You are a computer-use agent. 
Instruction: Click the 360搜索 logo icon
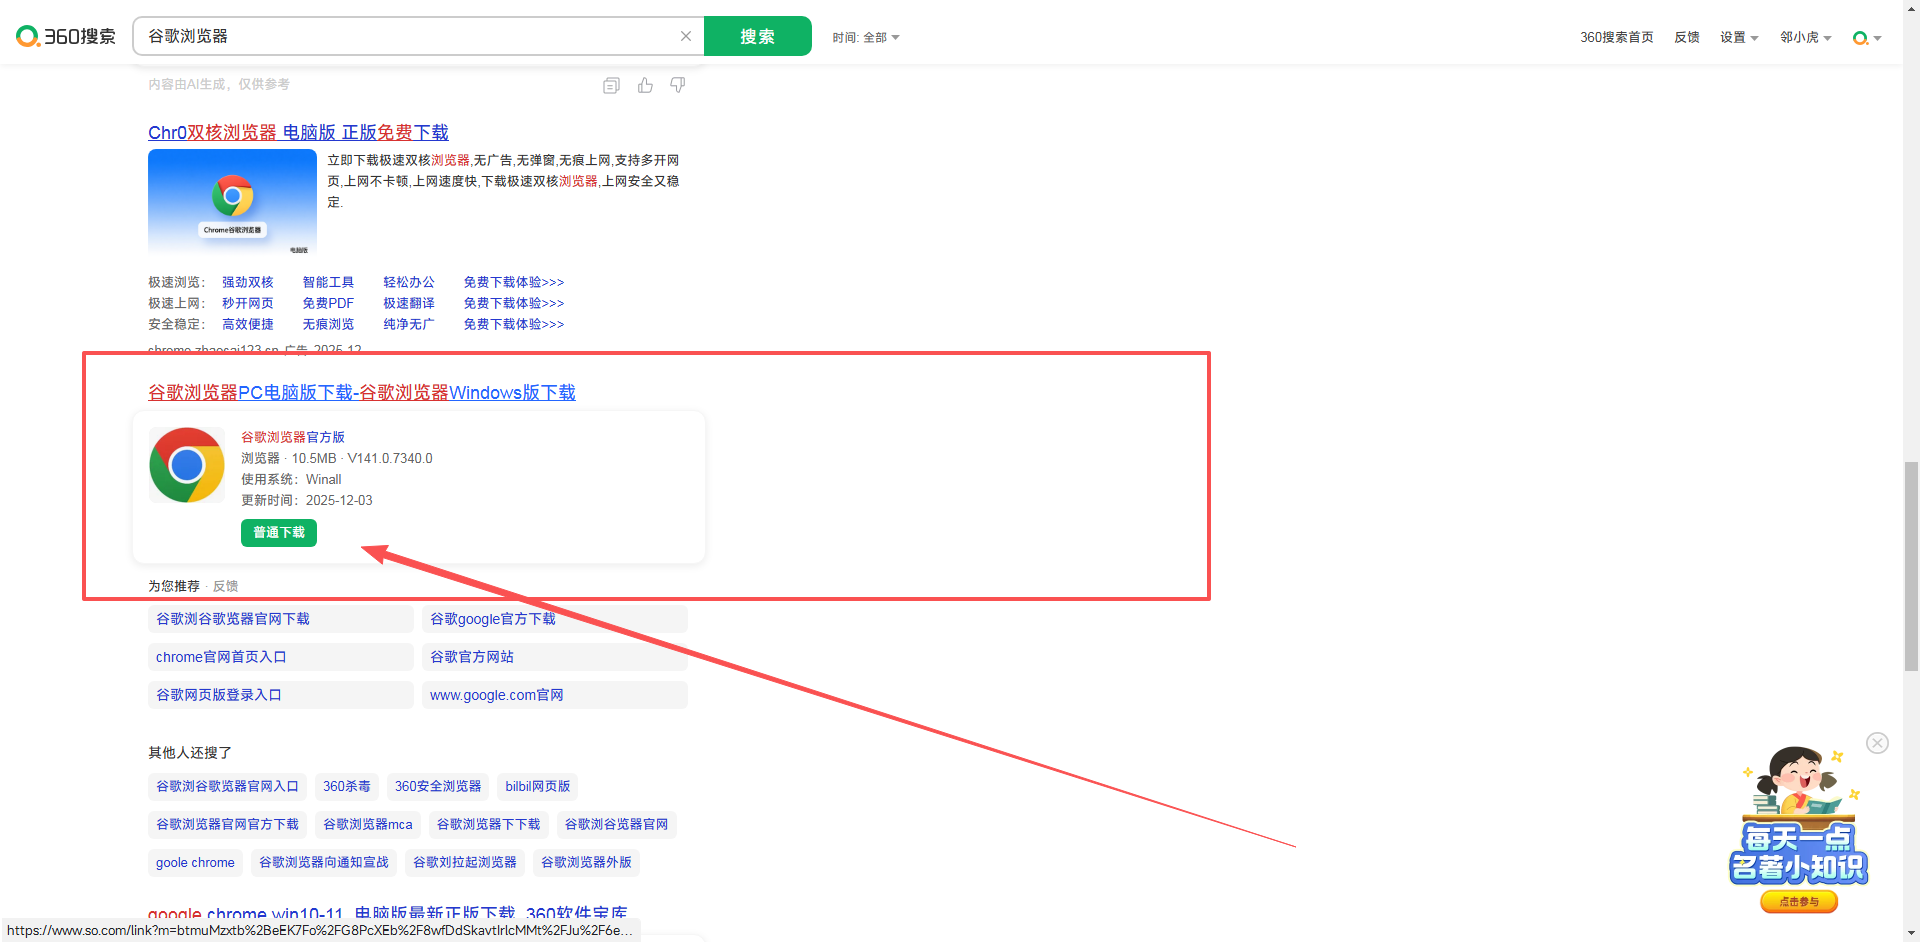tap(28, 37)
